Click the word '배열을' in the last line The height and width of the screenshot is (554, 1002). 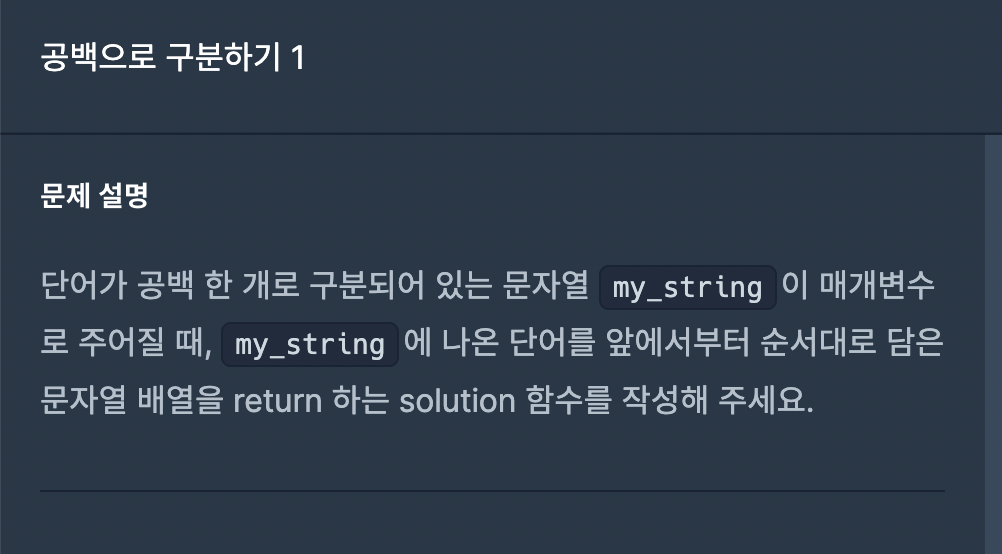180,401
